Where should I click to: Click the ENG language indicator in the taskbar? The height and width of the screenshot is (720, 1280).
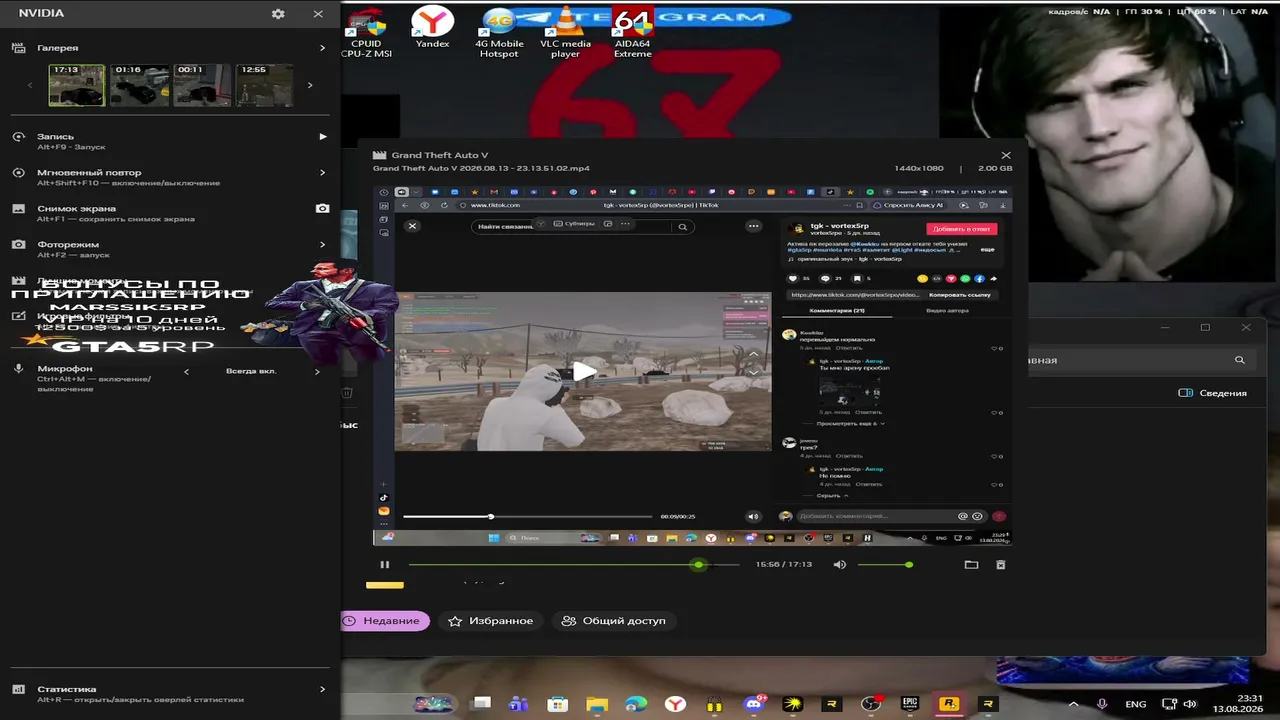1136,704
